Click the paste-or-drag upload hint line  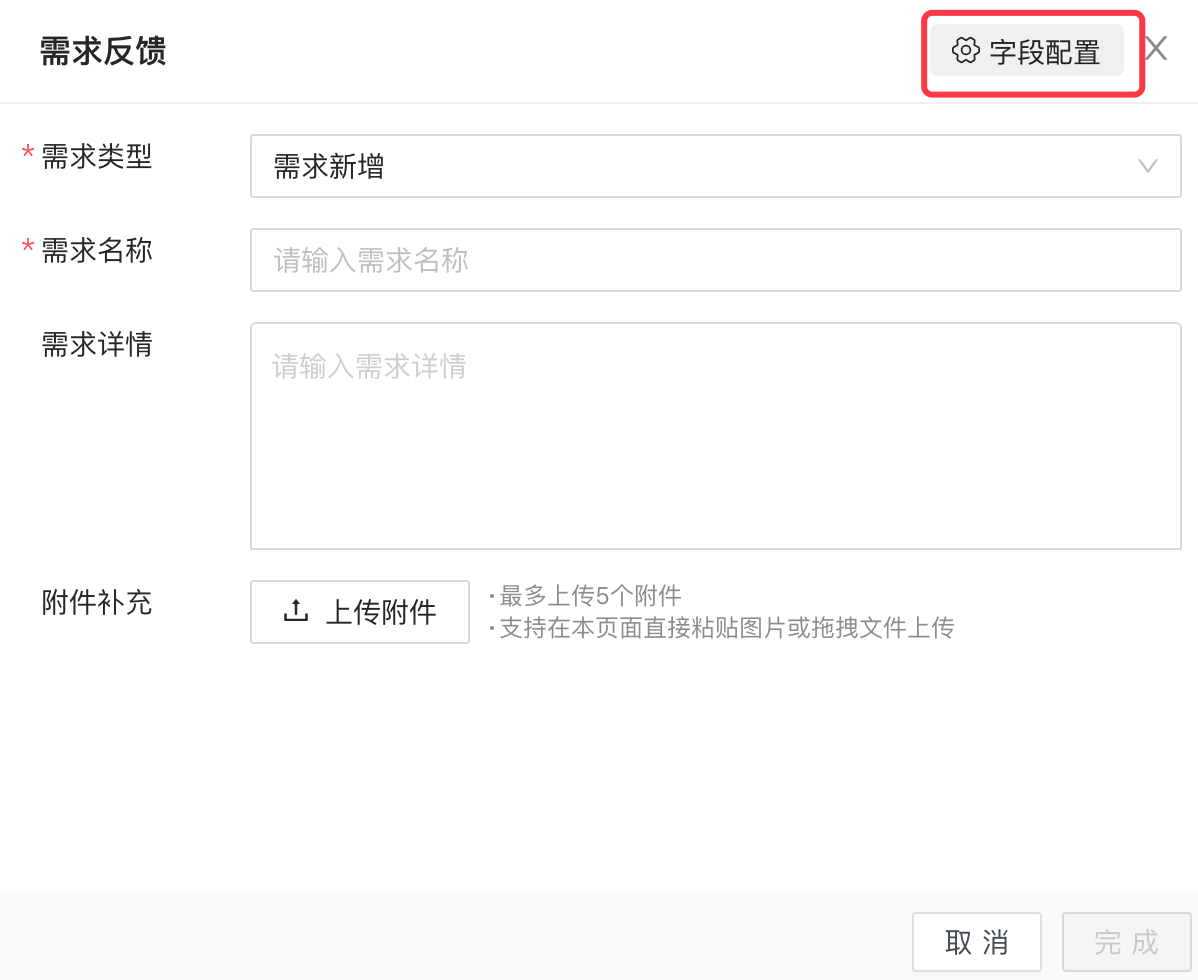(726, 628)
